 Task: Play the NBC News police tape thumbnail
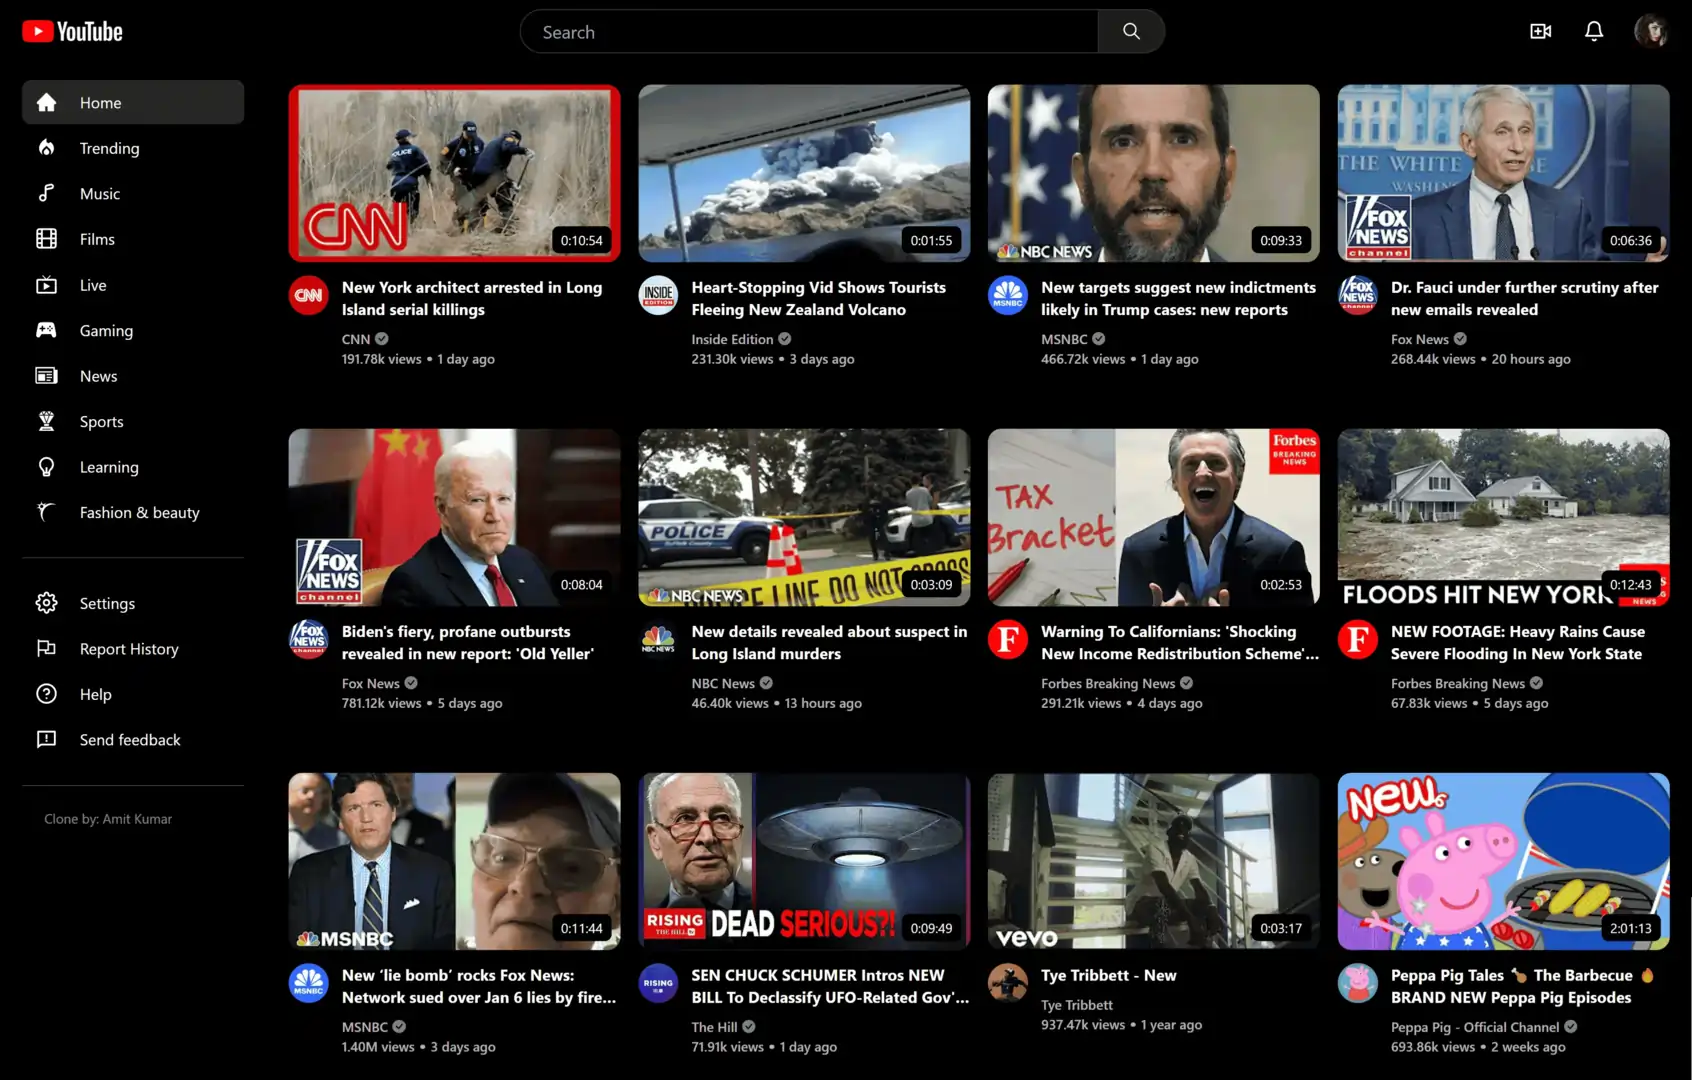click(804, 517)
